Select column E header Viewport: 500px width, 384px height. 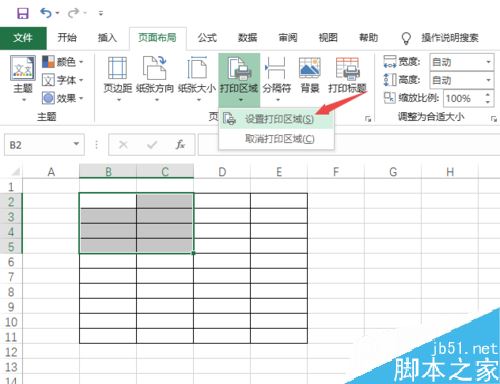pos(279,172)
